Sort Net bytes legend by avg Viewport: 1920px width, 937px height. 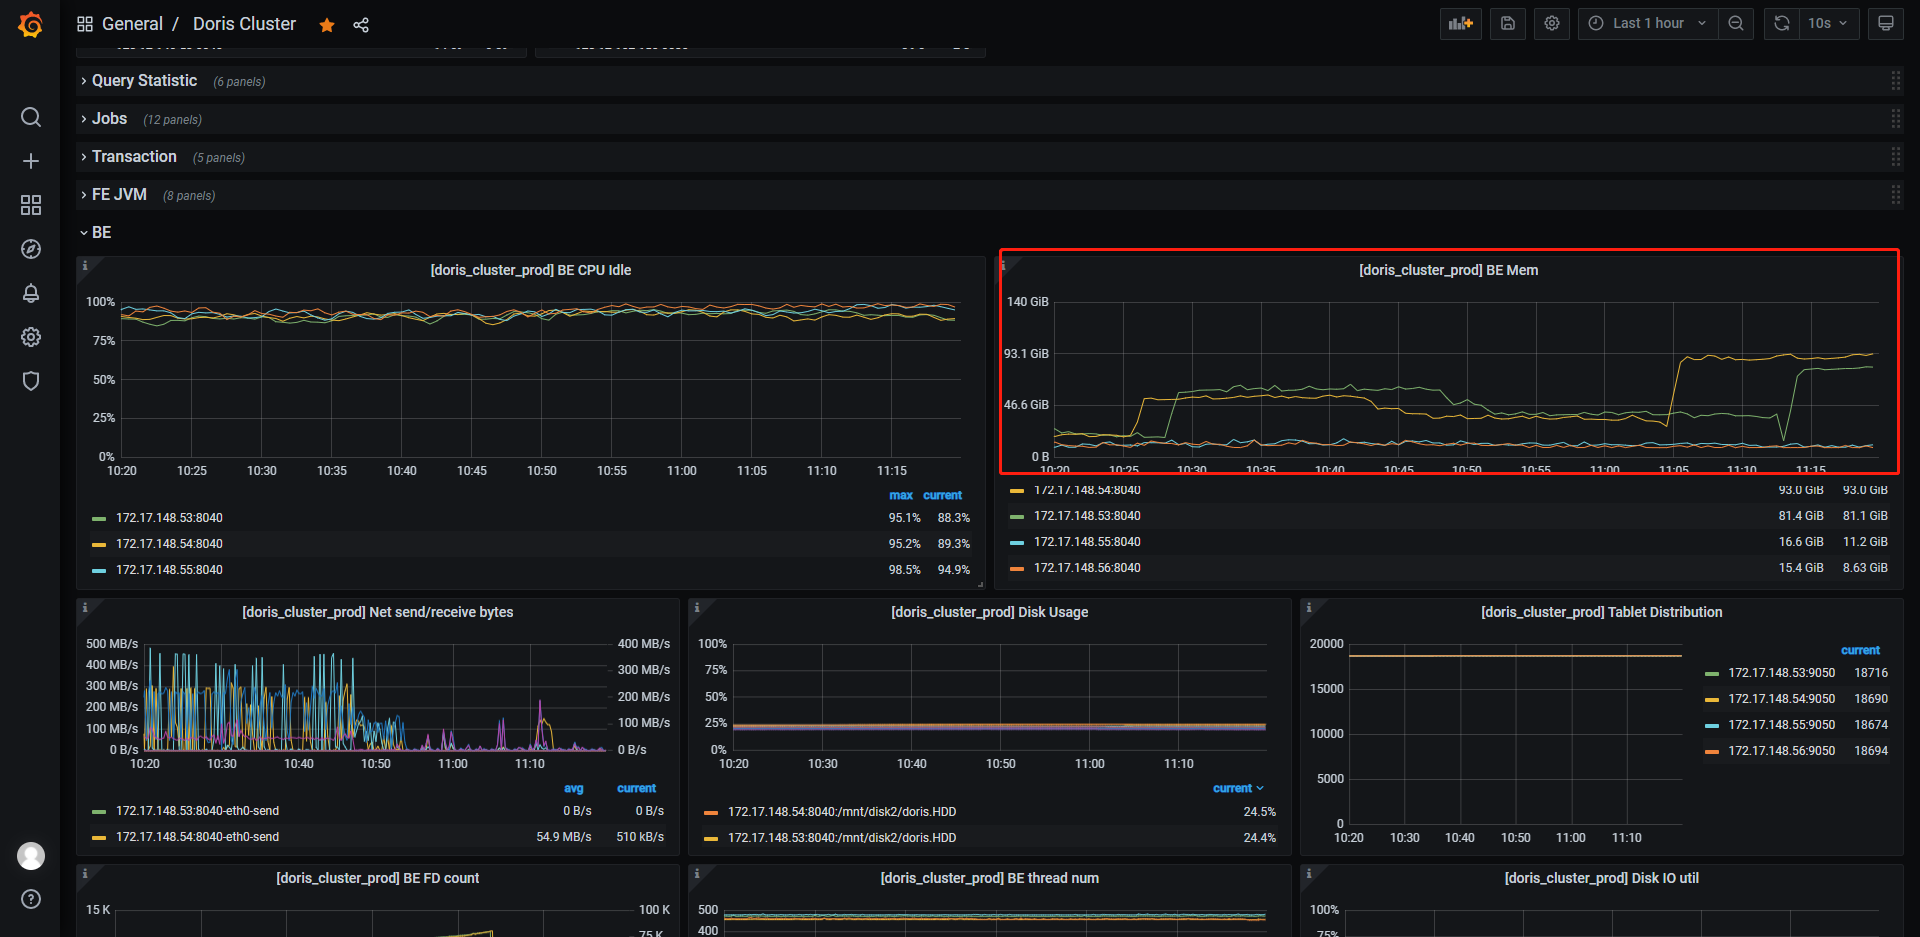[x=574, y=789]
